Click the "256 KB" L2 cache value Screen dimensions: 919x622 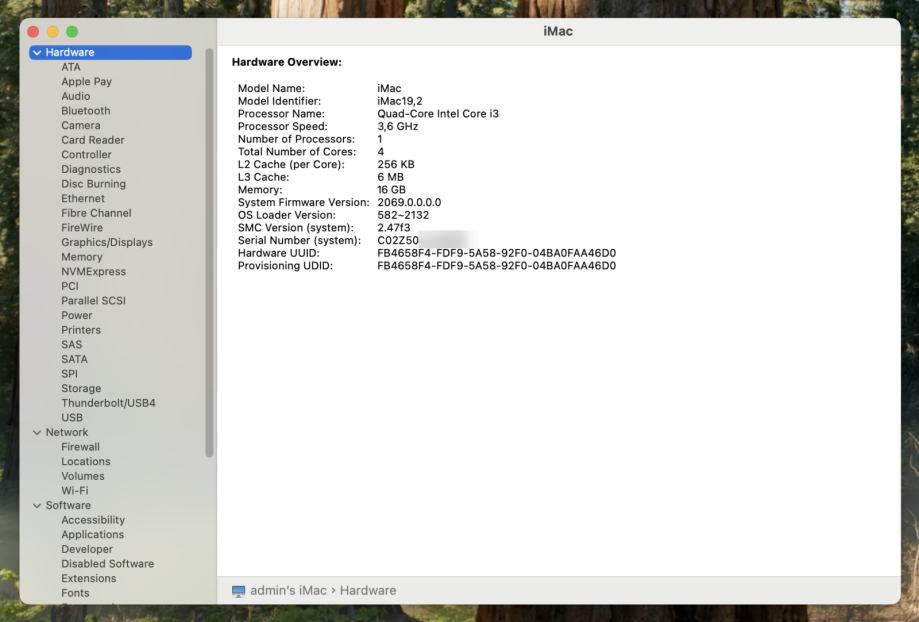[396, 165]
